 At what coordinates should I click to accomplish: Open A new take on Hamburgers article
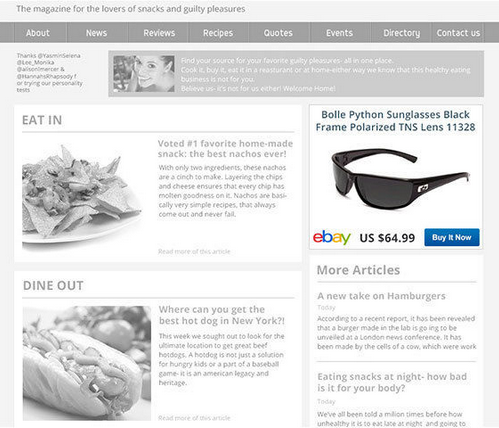tap(381, 296)
